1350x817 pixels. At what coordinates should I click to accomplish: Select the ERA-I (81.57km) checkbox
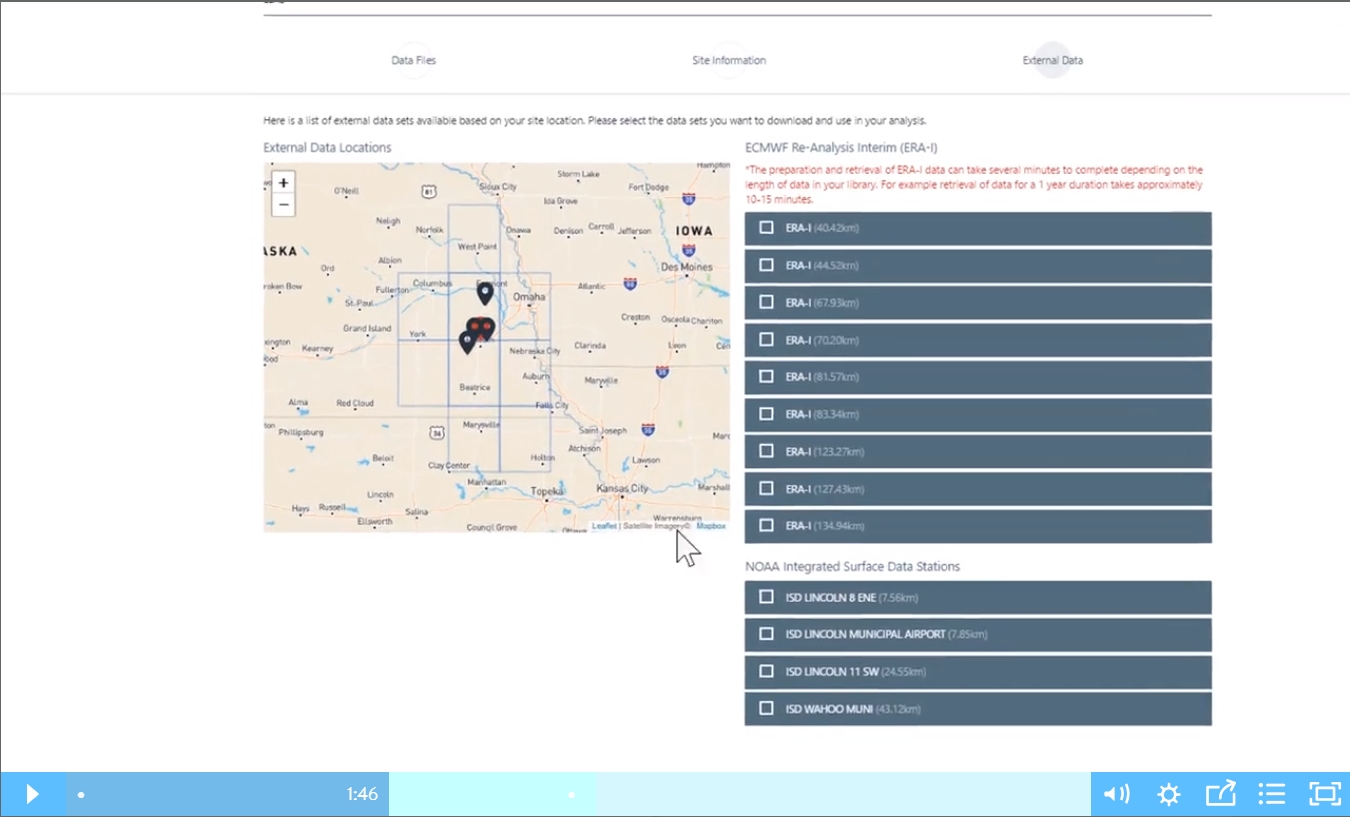coord(766,377)
